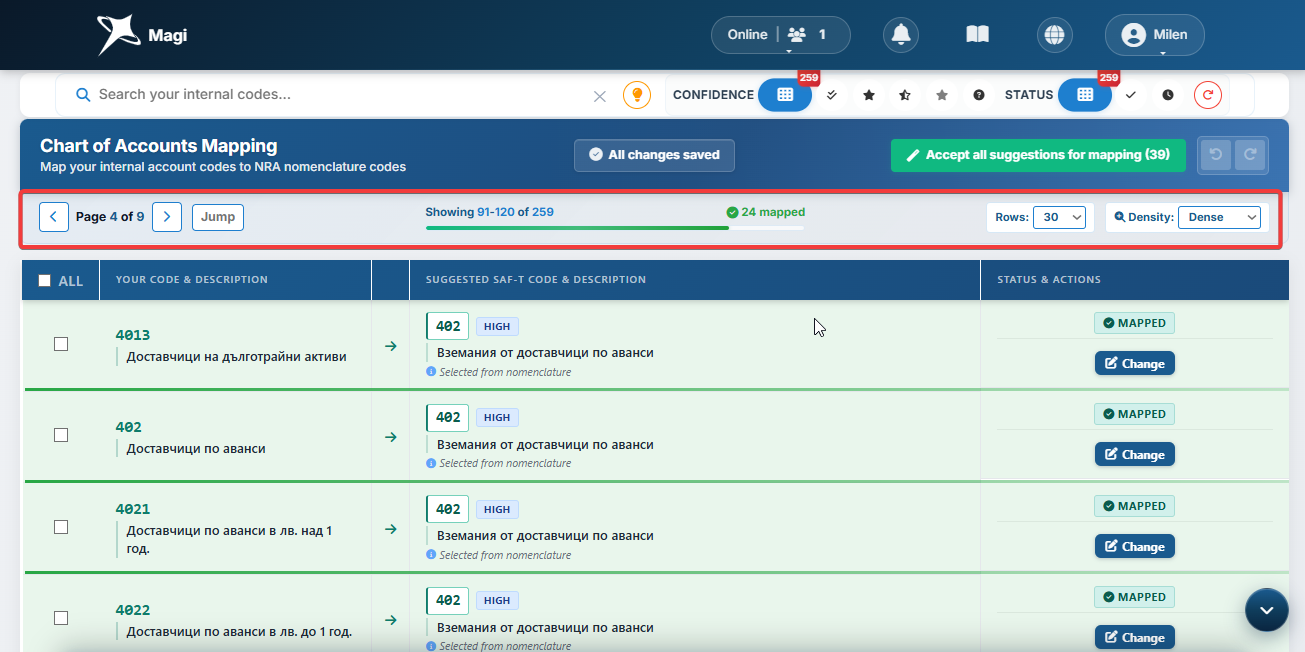Filter confidence by double checkmark

(832, 95)
